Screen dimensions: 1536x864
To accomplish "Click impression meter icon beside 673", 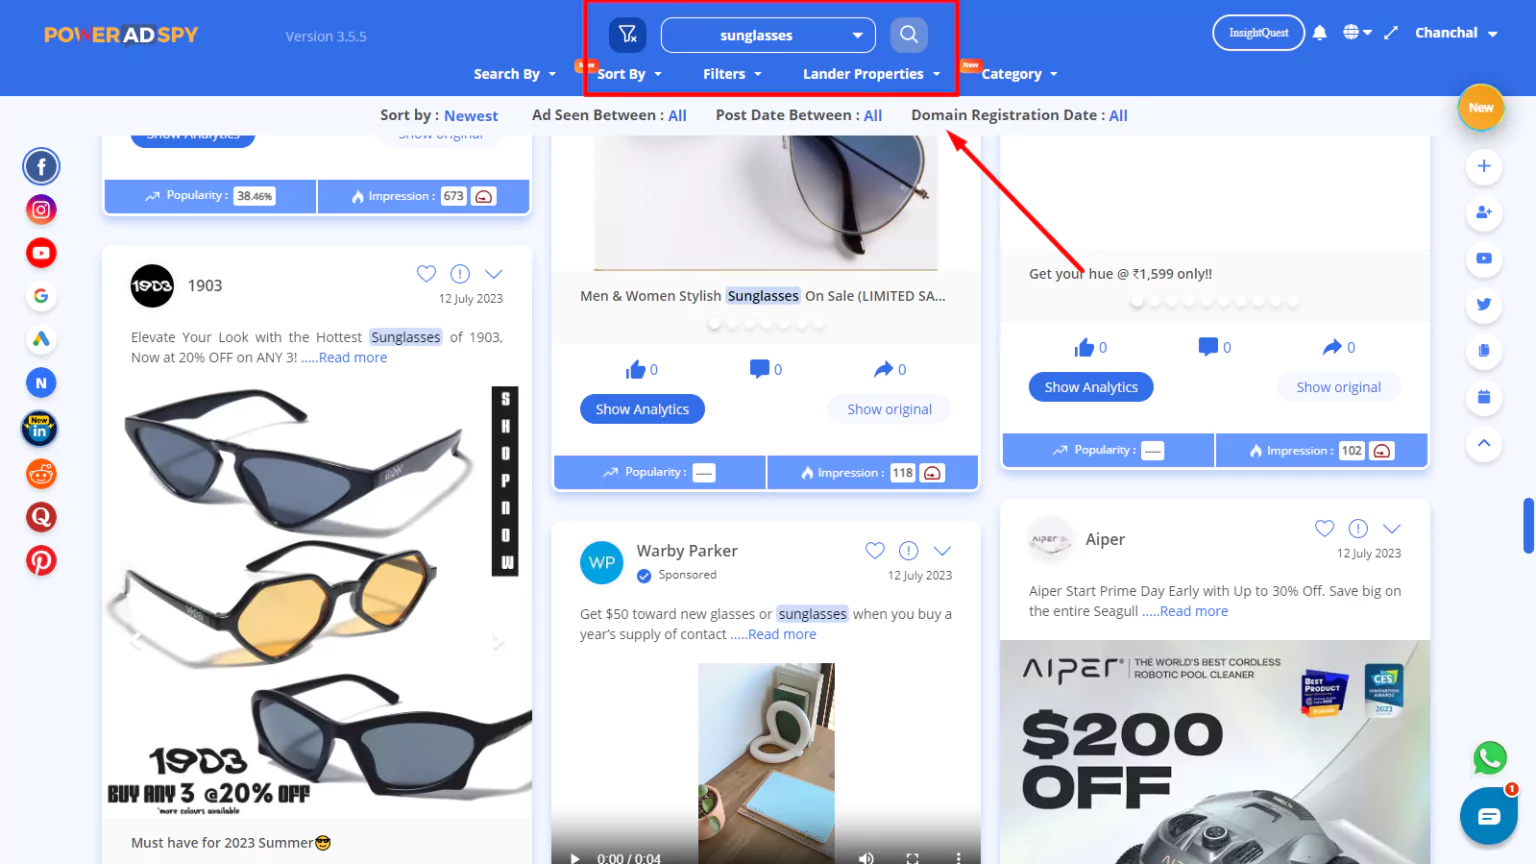I will [484, 196].
